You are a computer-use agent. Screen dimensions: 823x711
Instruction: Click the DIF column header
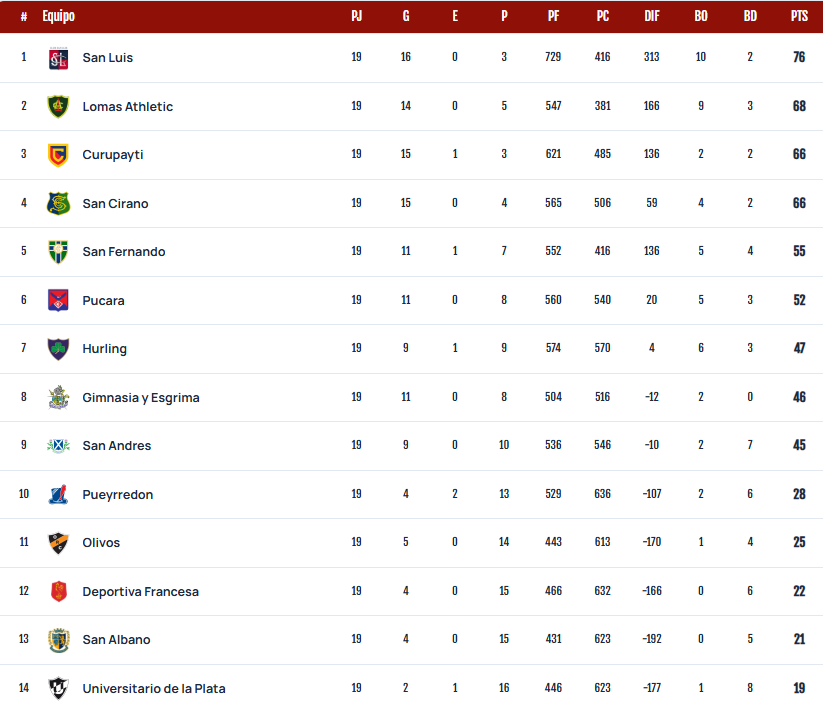point(652,16)
